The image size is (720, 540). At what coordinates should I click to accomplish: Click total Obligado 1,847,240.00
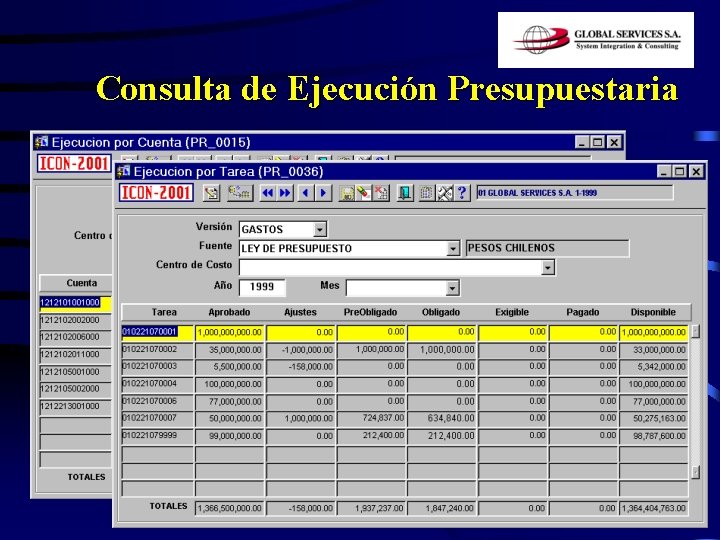click(x=442, y=508)
